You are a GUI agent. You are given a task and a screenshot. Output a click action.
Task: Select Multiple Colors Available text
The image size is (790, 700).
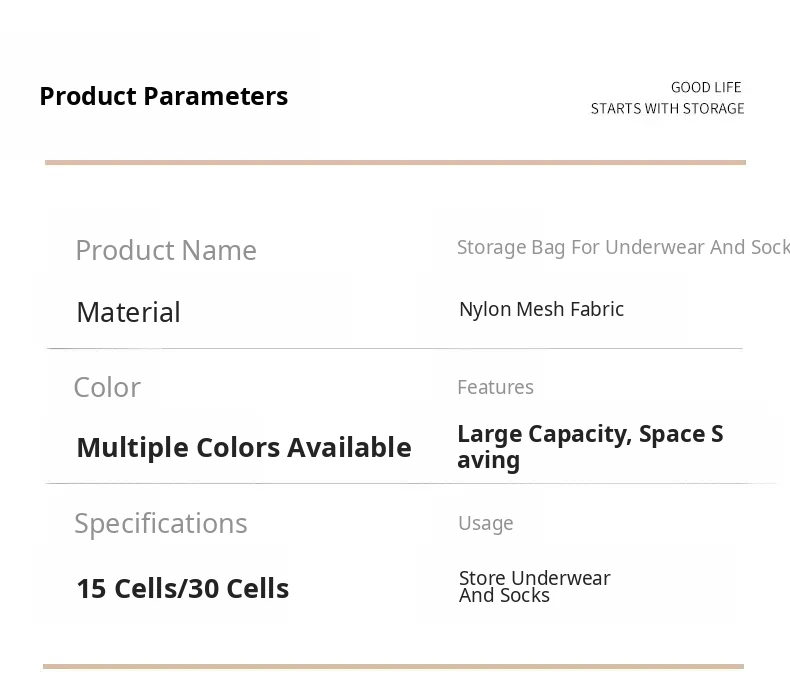pos(243,447)
